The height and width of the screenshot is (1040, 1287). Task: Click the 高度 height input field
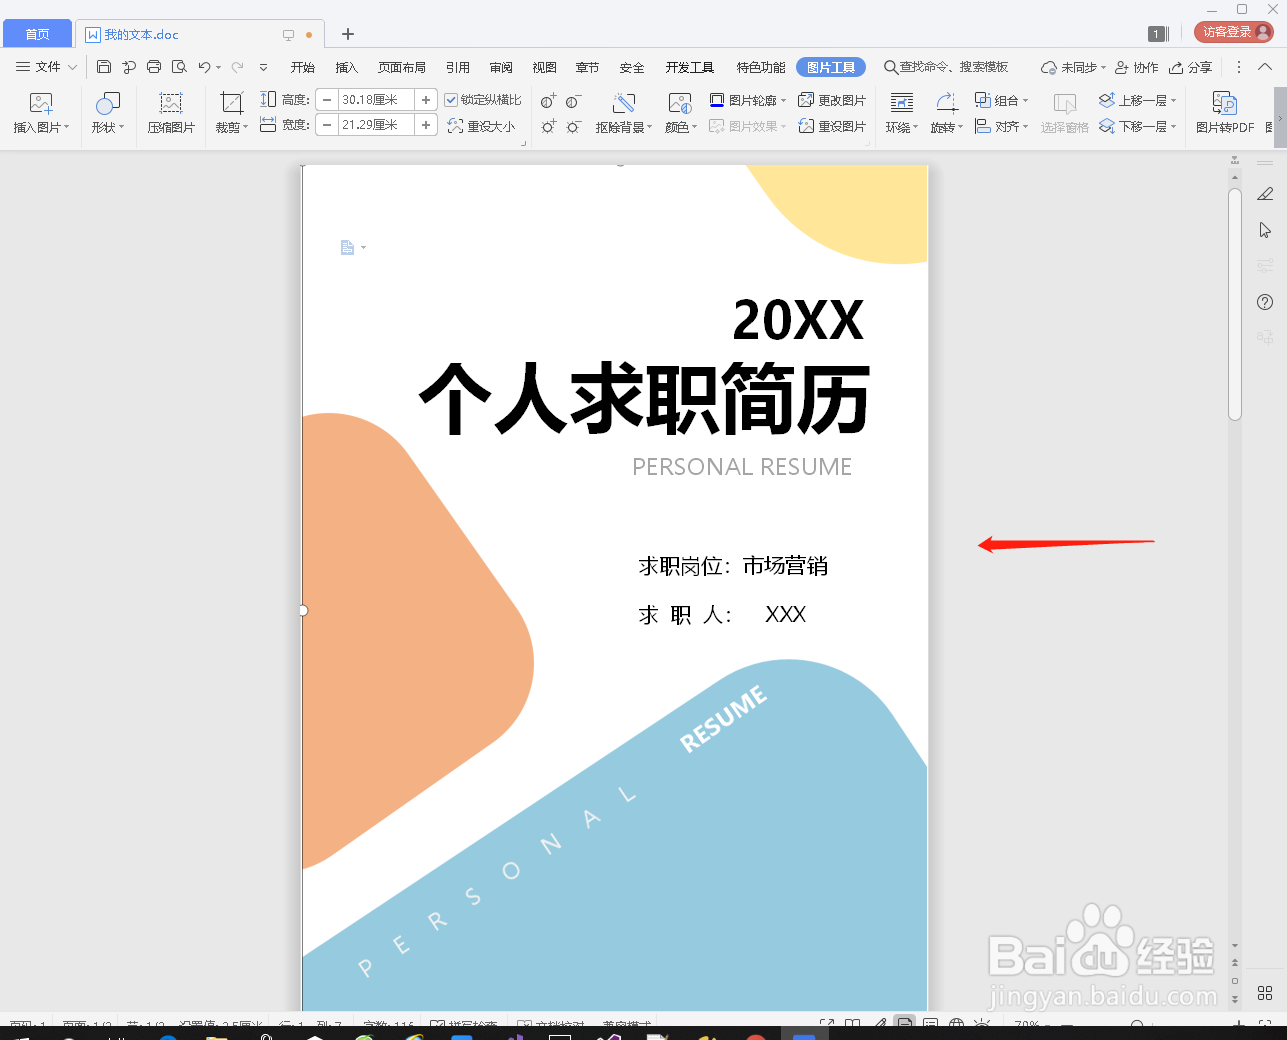click(x=376, y=99)
